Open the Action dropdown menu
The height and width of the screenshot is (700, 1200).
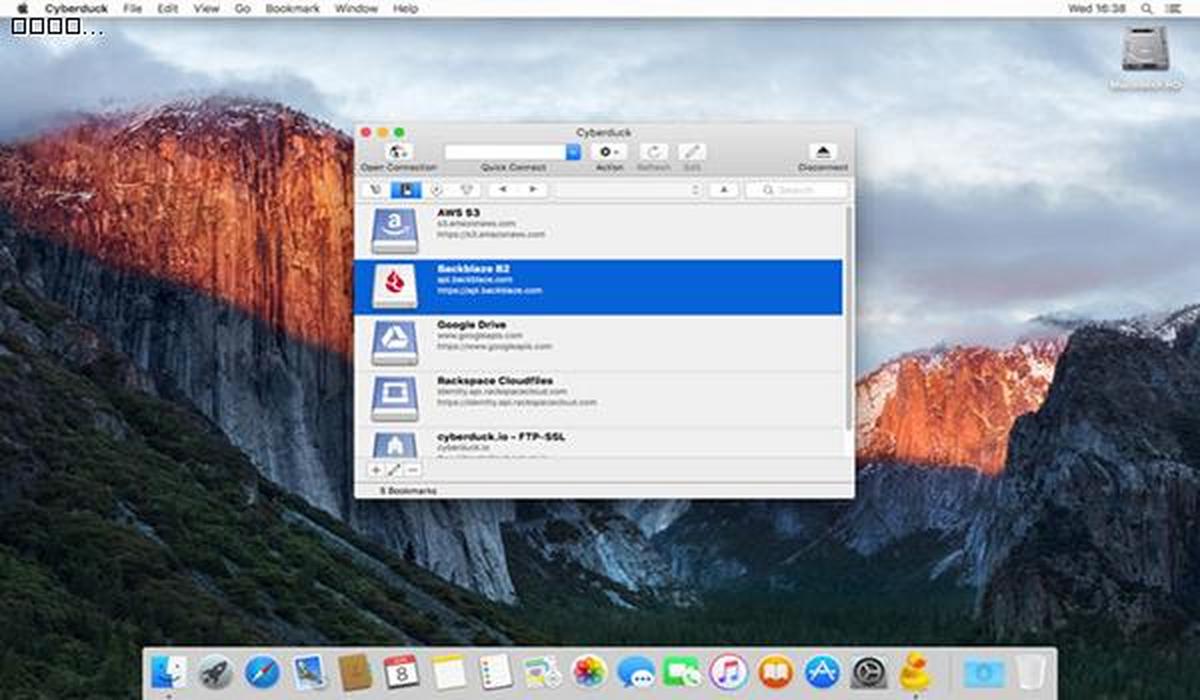tap(607, 151)
